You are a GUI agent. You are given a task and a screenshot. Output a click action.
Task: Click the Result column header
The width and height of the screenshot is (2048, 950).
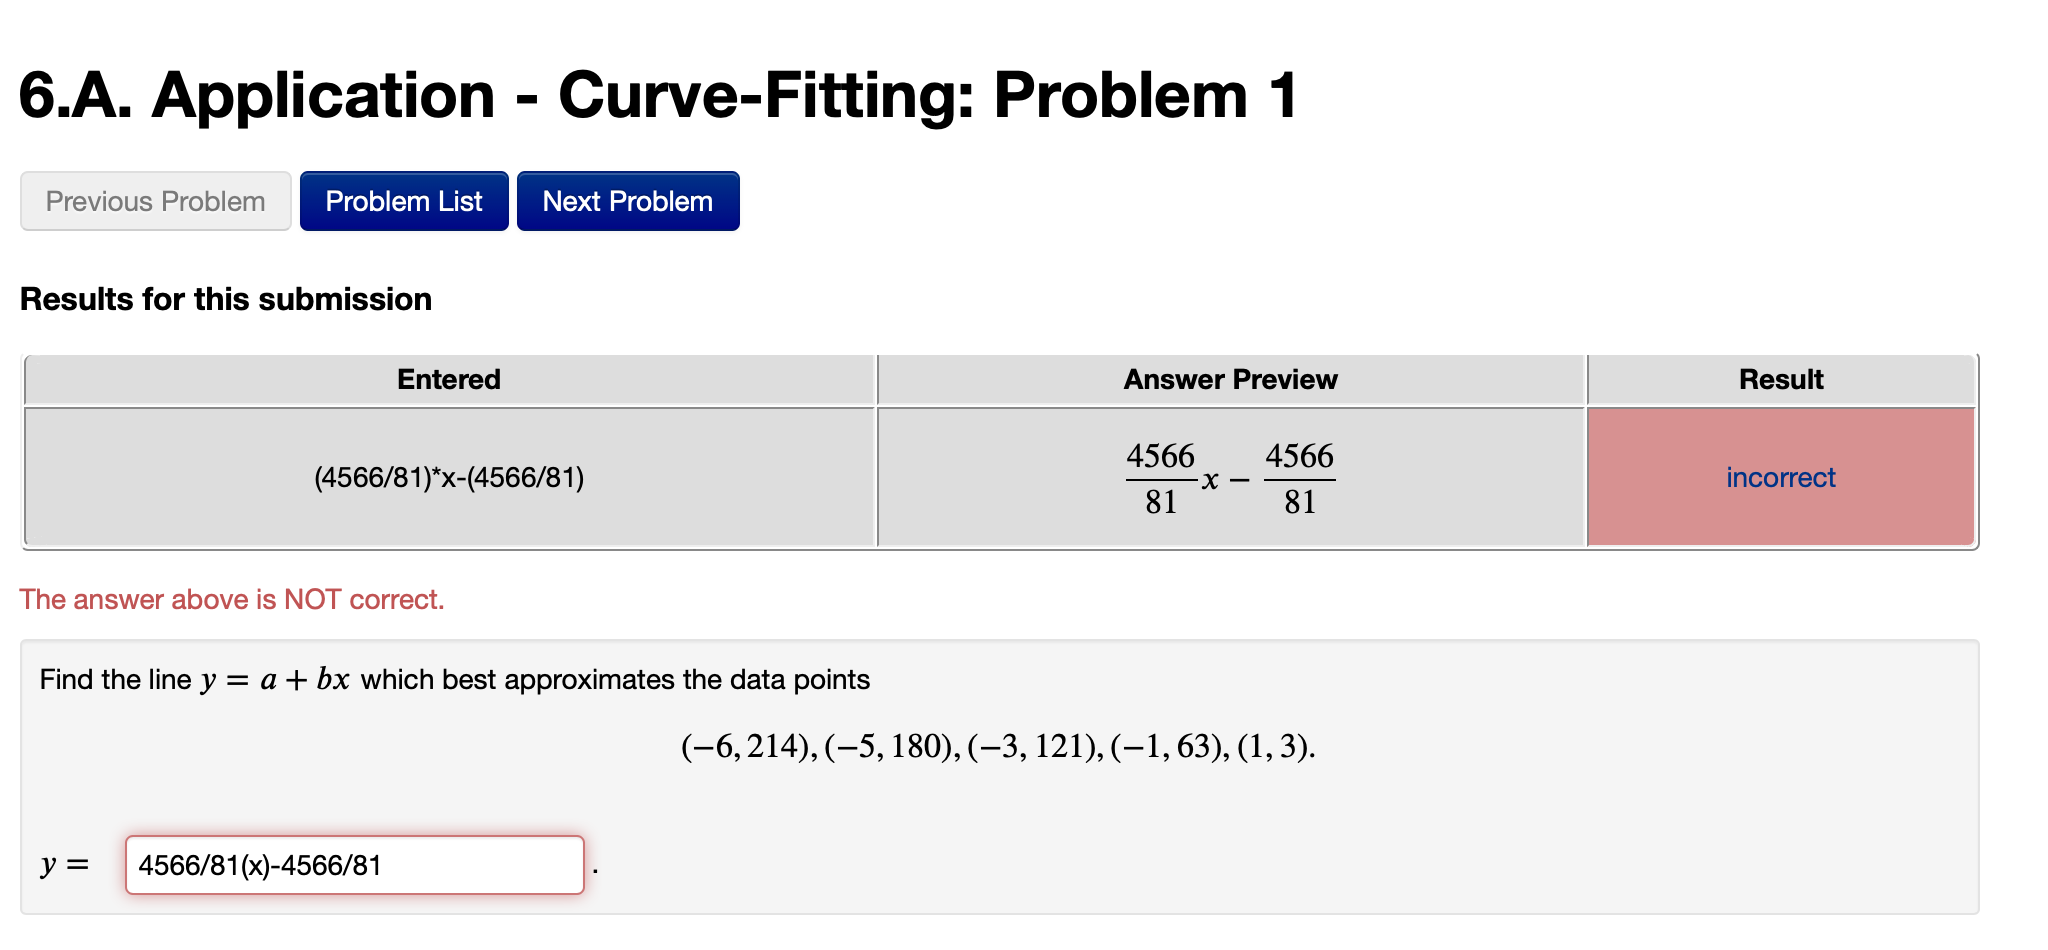tap(1780, 379)
